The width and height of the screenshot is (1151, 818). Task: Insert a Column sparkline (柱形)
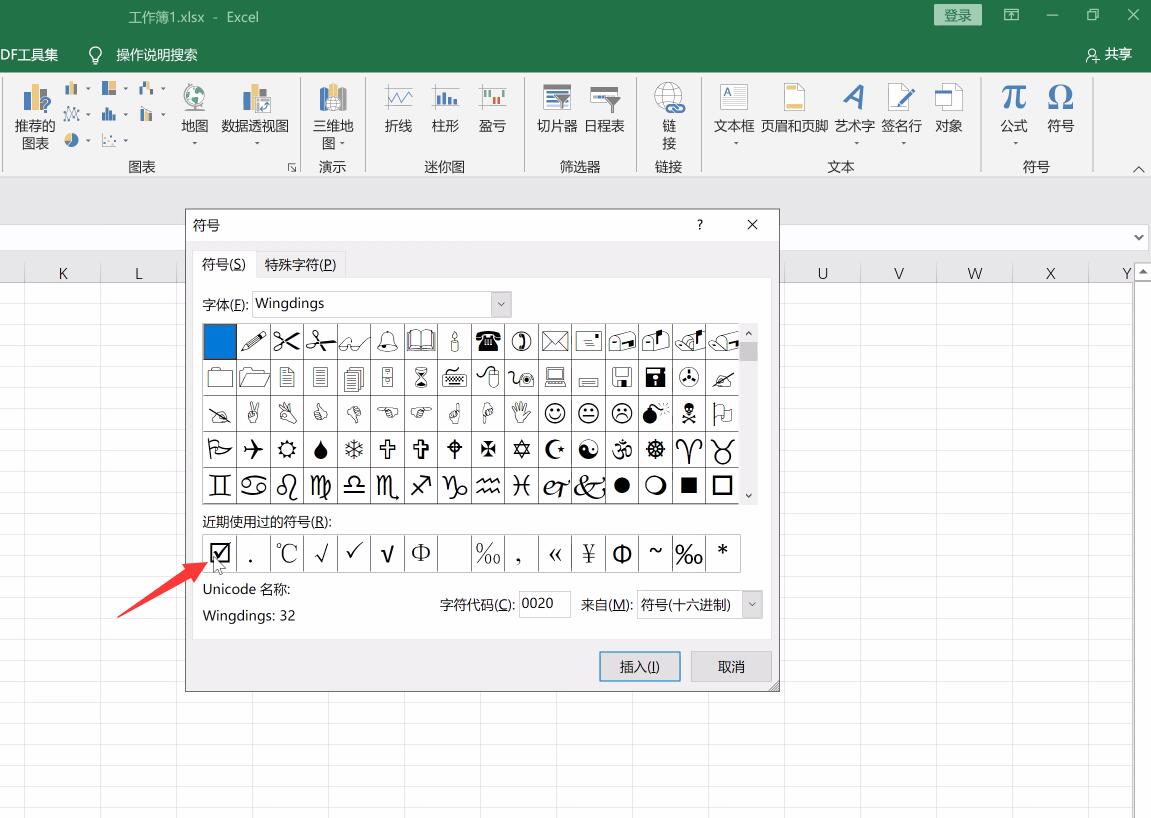(x=445, y=109)
